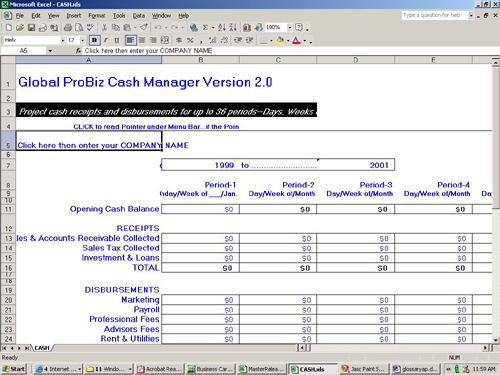Toggle bold formatting
This screenshot has height=375, width=500.
(x=95, y=41)
